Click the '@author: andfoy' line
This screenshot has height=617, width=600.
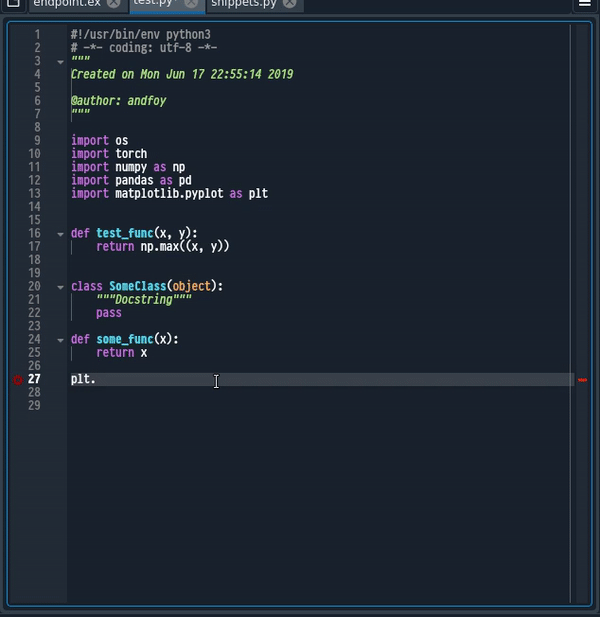118,101
